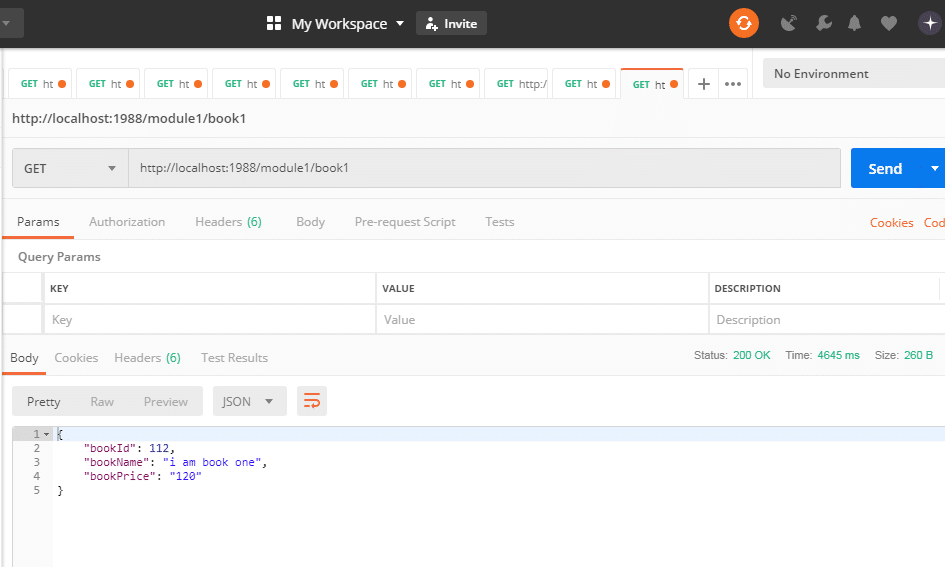Viewport: 945px width, 567px height.
Task: Click the 260 B size value
Action: pos(918,355)
